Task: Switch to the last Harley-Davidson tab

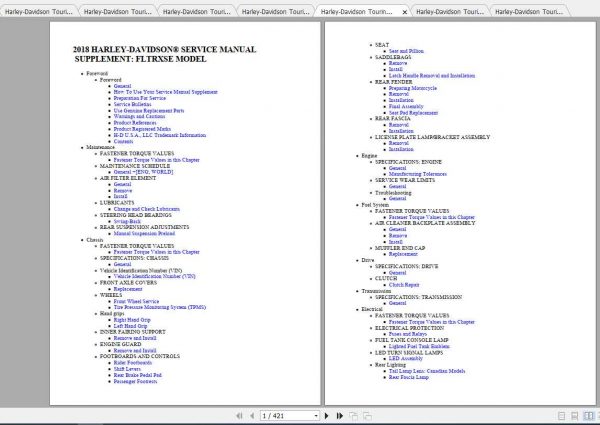Action: click(x=529, y=12)
